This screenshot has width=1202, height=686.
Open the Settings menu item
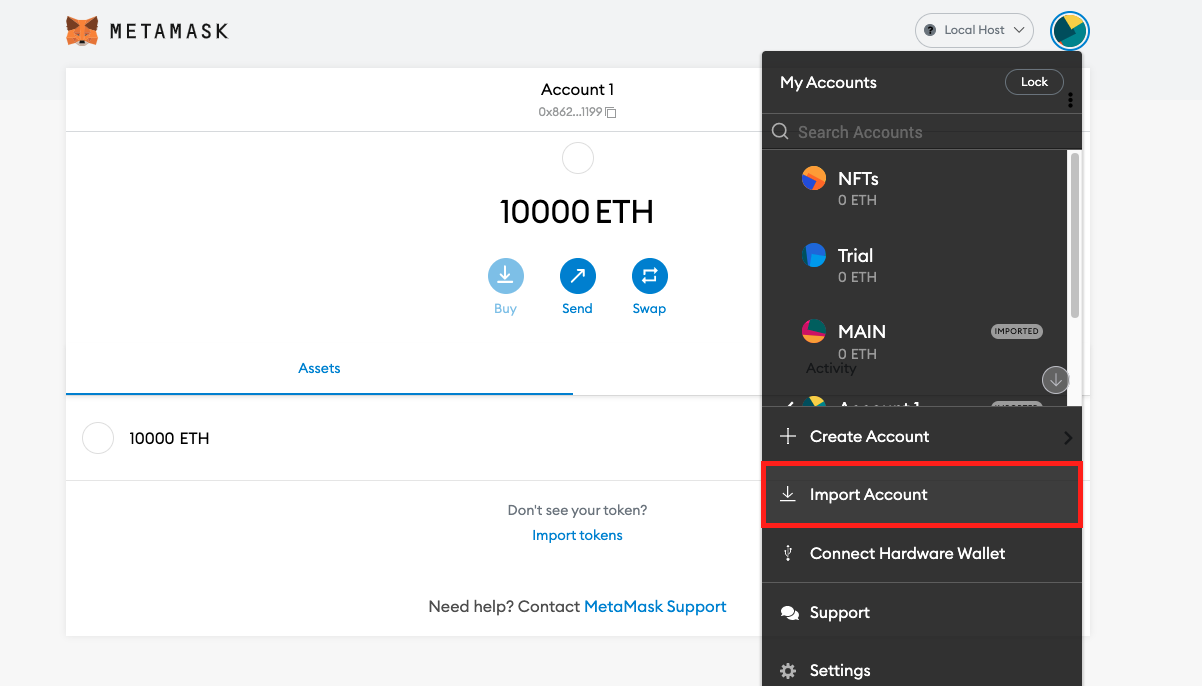922,668
